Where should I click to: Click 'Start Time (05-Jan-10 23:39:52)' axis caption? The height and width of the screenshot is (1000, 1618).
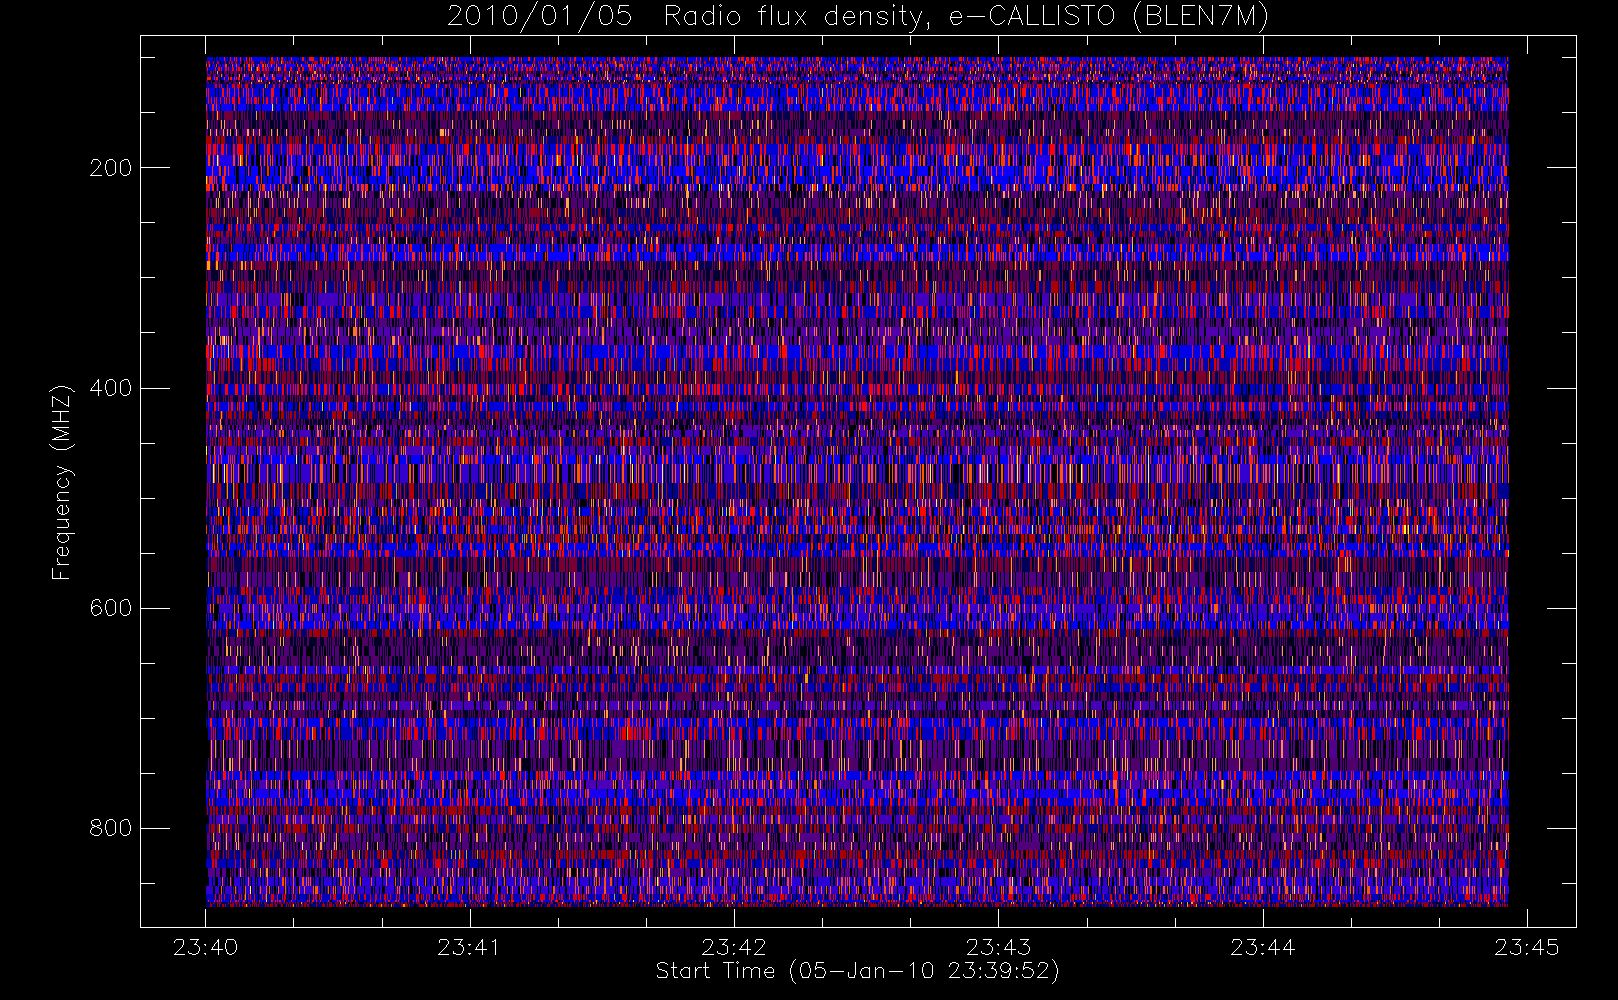[x=857, y=971]
